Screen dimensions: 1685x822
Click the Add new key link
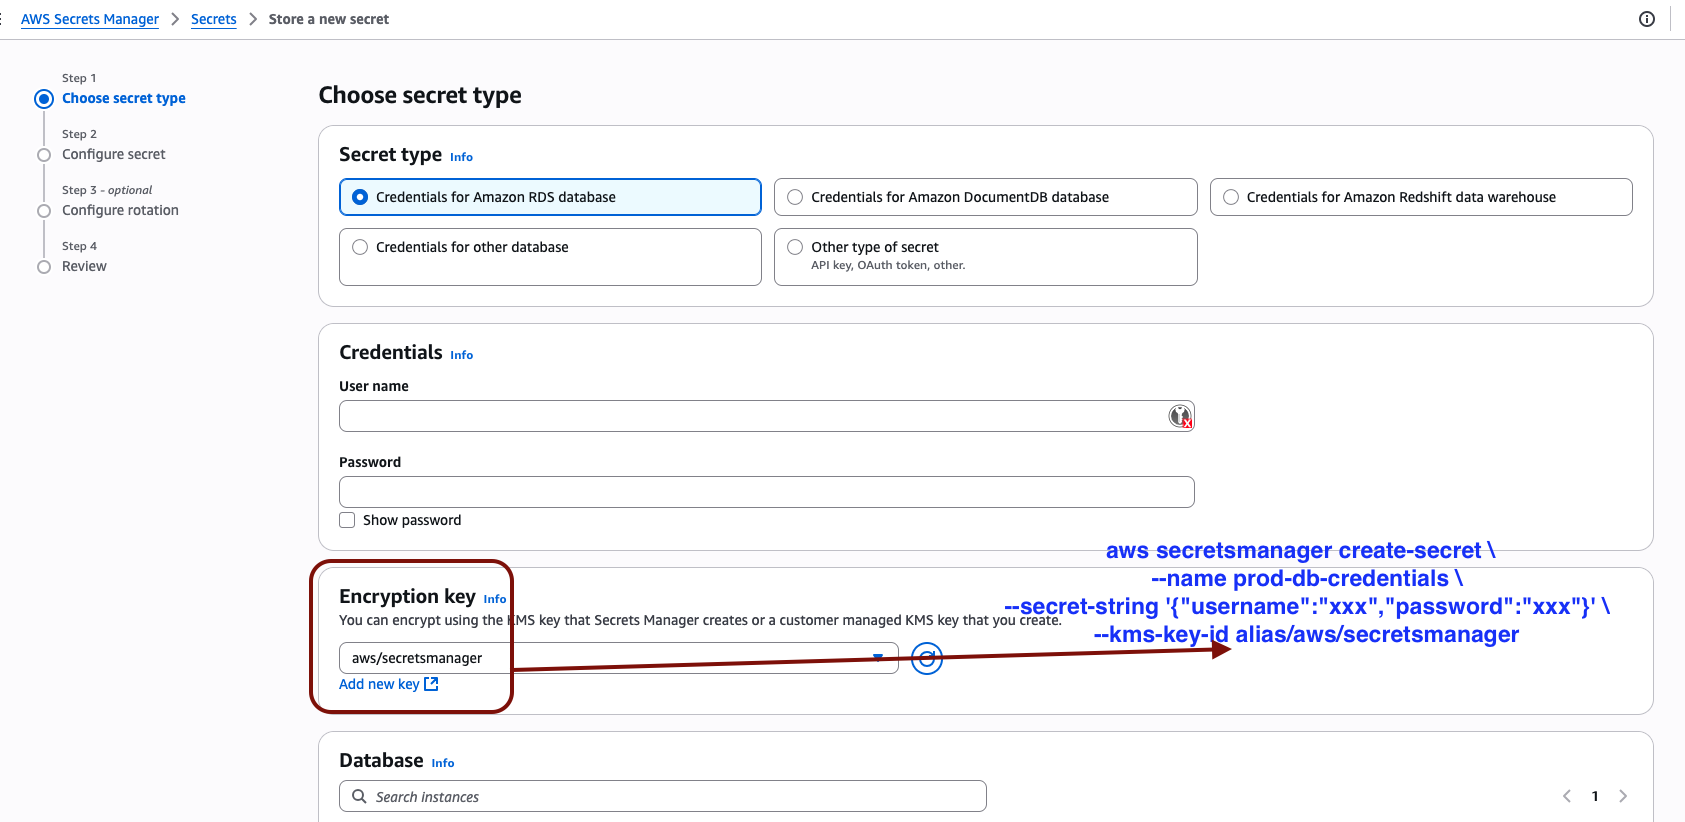click(x=379, y=684)
